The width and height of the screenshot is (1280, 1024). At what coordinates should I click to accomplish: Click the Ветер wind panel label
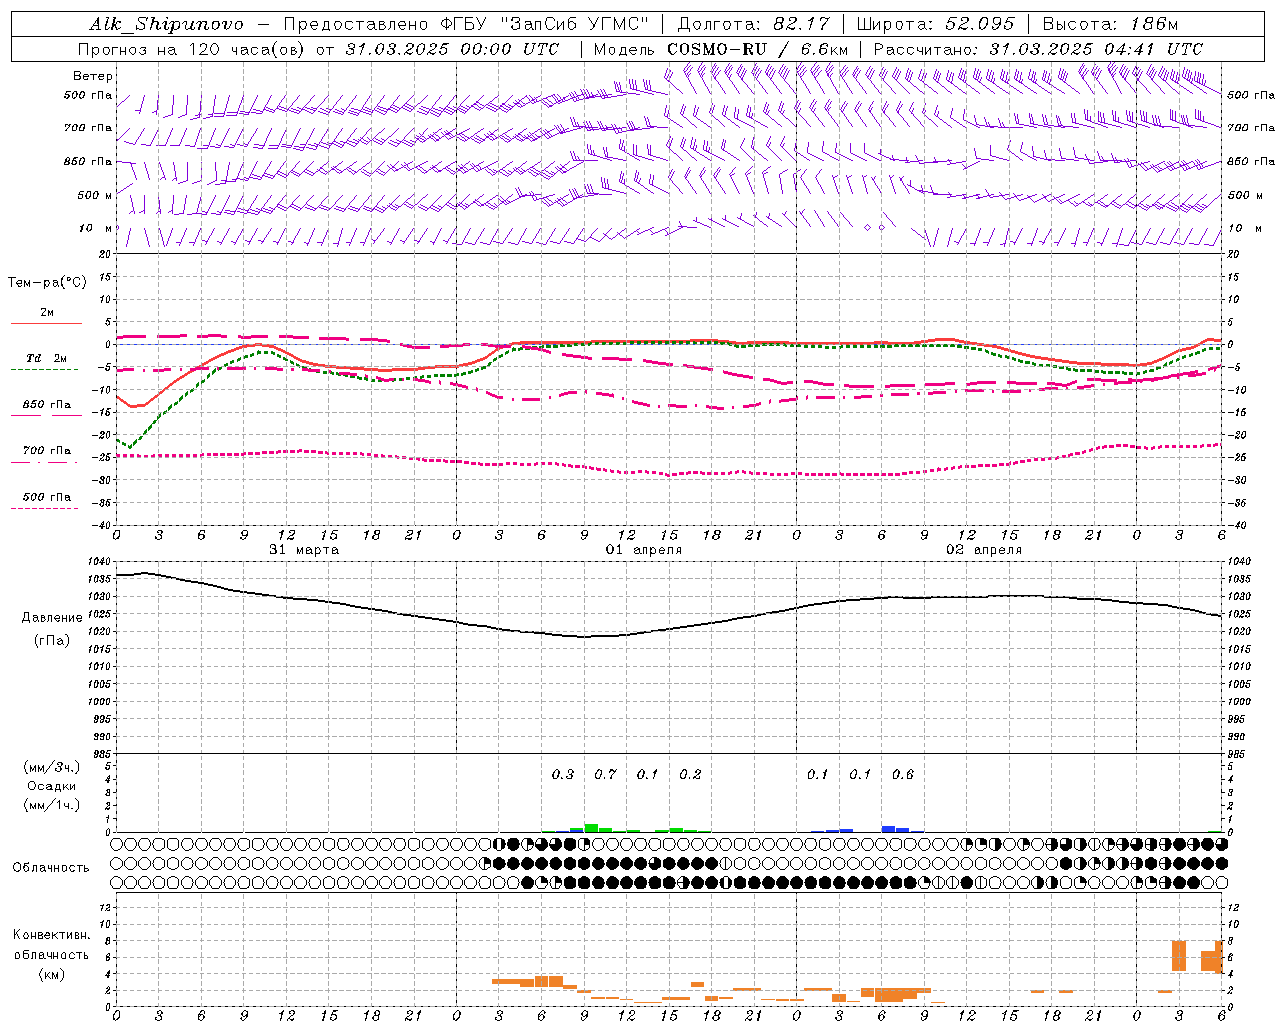tap(93, 76)
